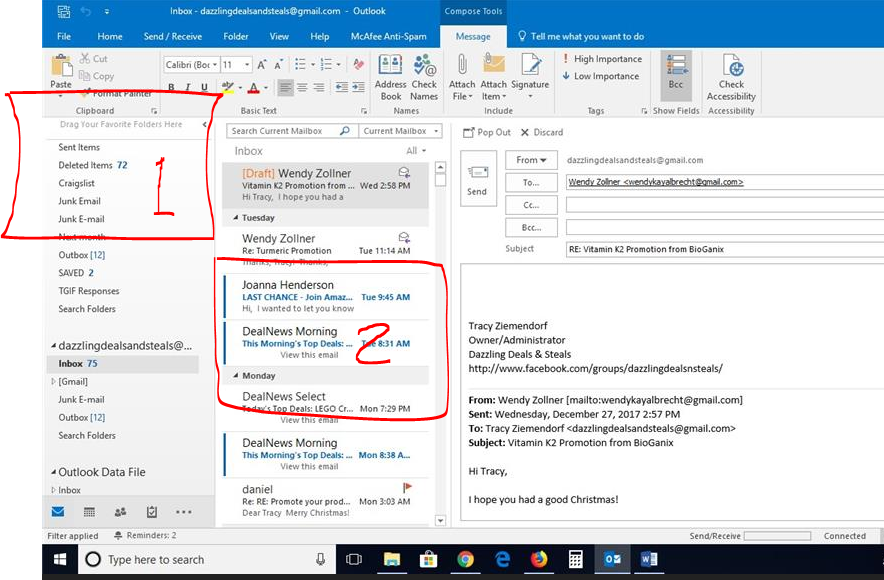Toggle Bold formatting
884x580 pixels.
pyautogui.click(x=171, y=87)
